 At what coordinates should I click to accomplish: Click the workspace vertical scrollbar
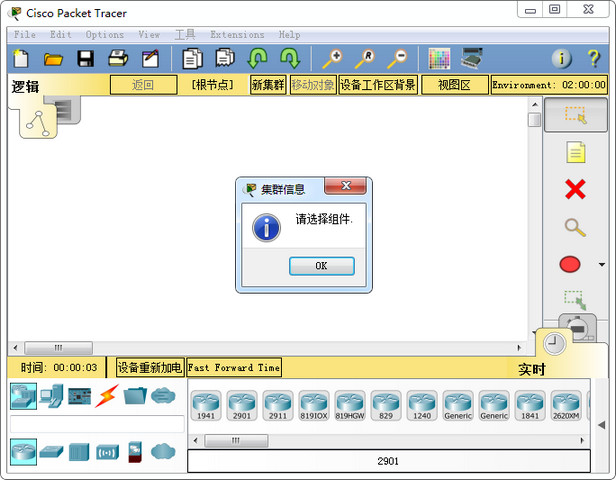[535, 220]
